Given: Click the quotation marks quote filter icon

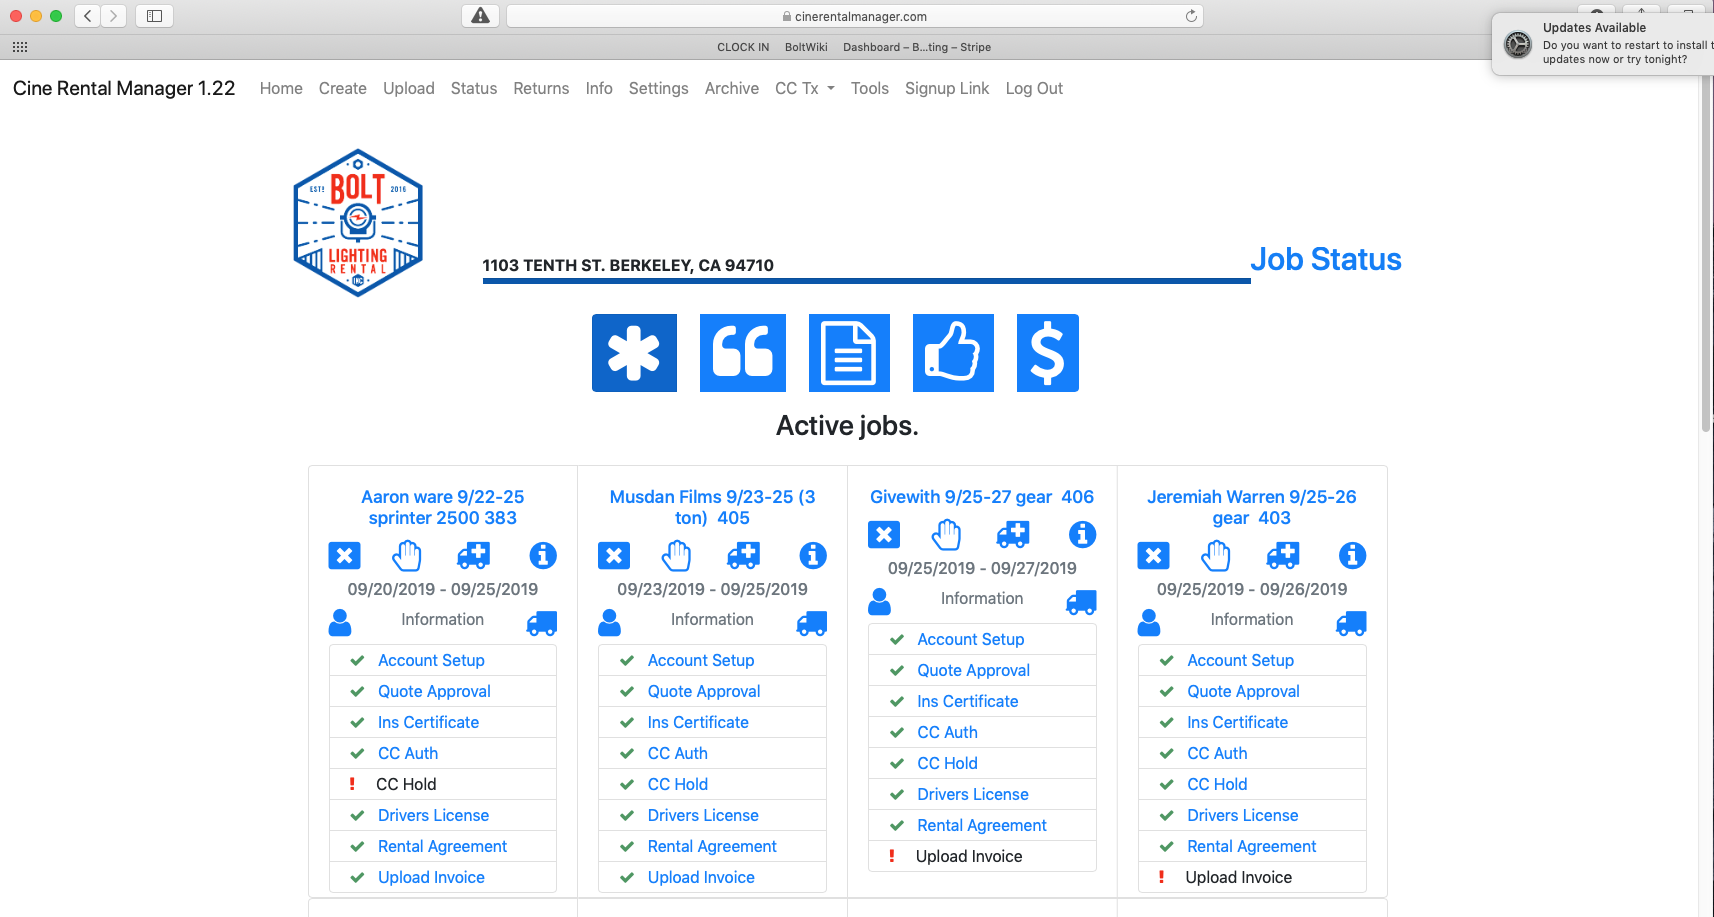Looking at the screenshot, I should pyautogui.click(x=742, y=353).
